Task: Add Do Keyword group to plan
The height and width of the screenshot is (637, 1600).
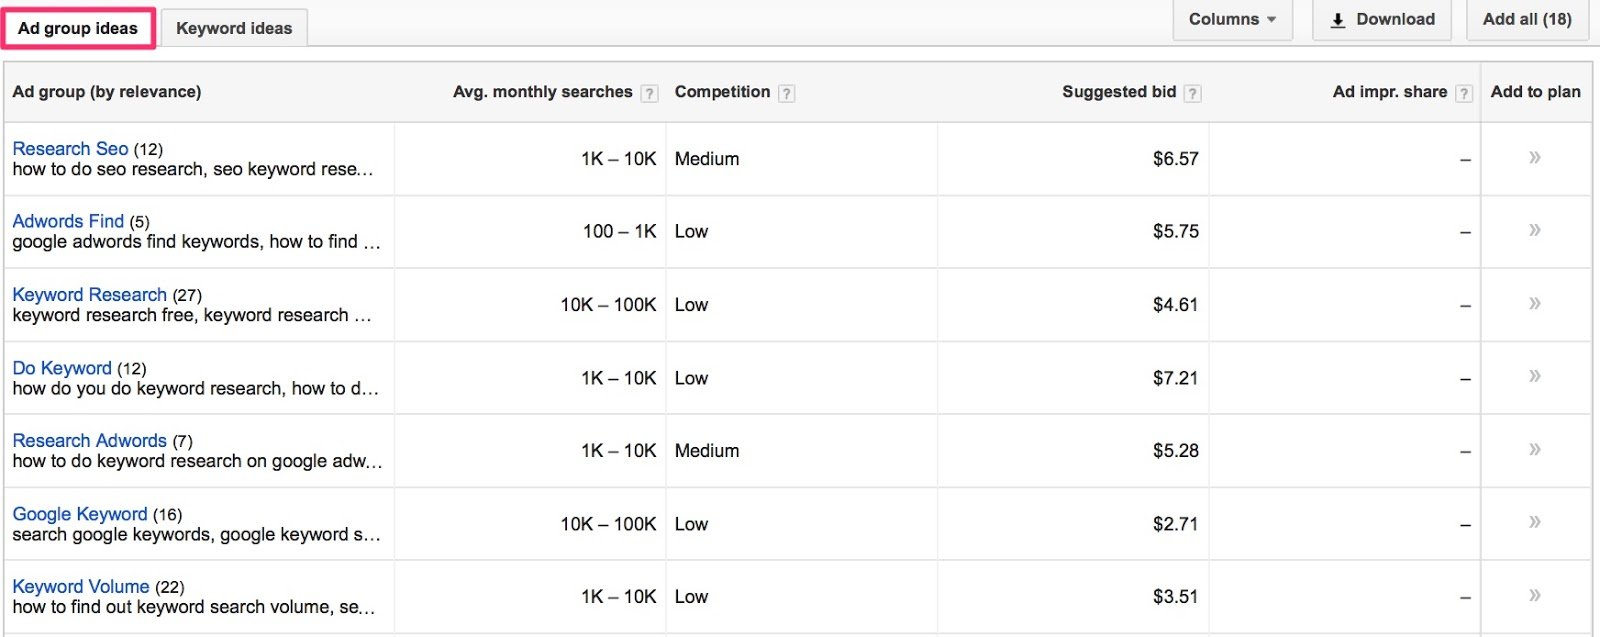Action: coord(1535,376)
